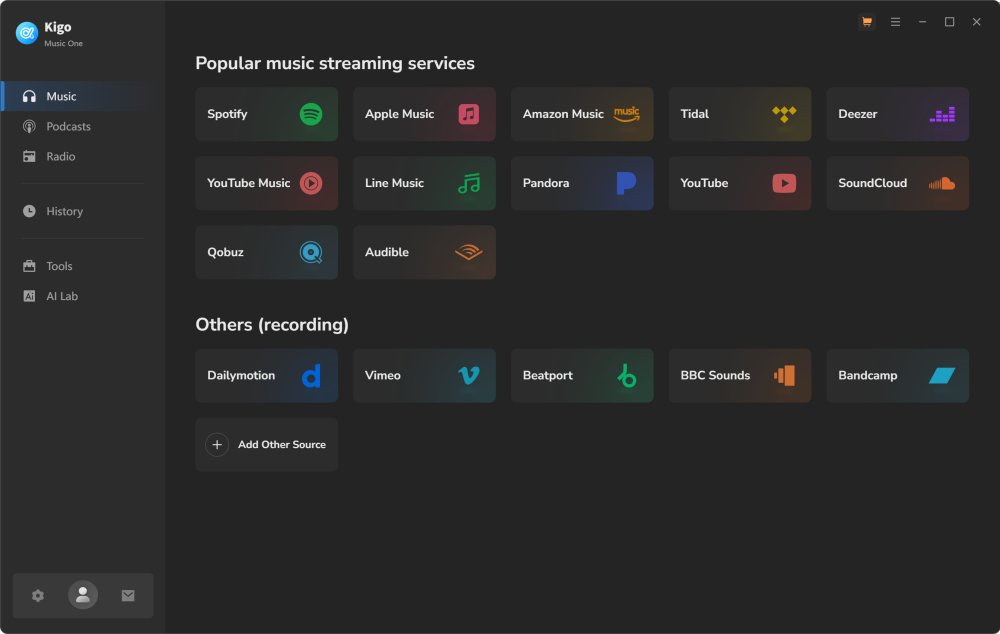1000x634 pixels.
Task: Pick the Tidal label
Action: (695, 114)
